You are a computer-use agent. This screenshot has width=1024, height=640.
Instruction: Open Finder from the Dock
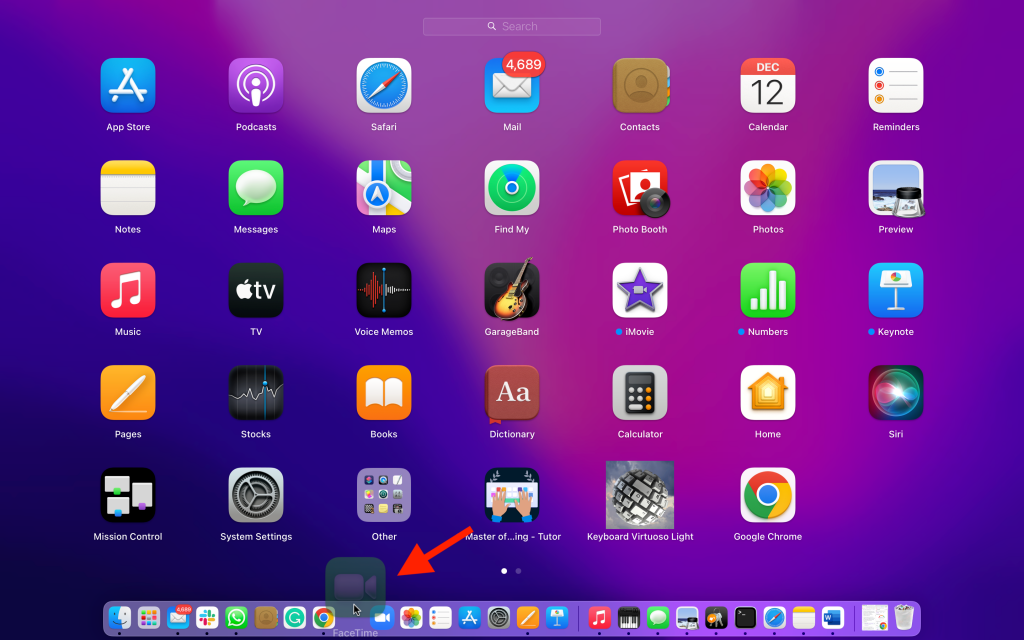pos(120,617)
